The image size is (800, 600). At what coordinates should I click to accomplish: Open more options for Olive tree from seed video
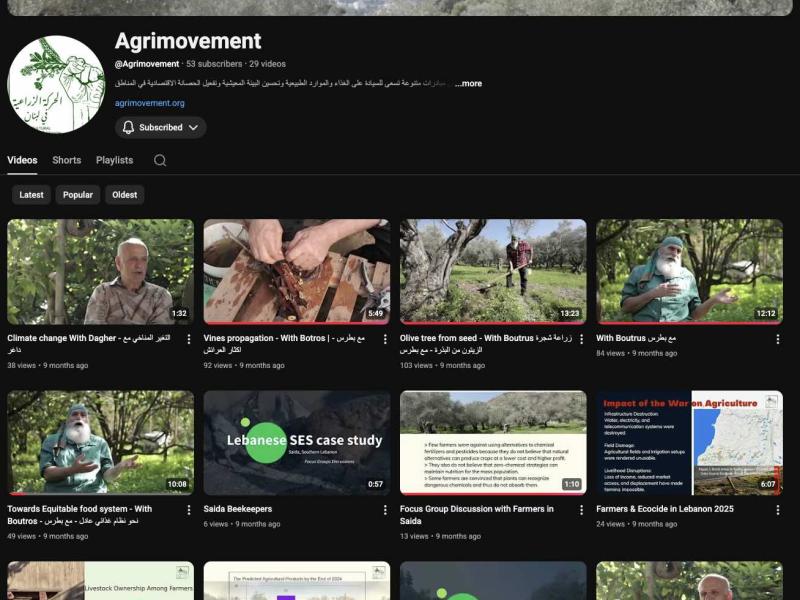click(x=581, y=339)
